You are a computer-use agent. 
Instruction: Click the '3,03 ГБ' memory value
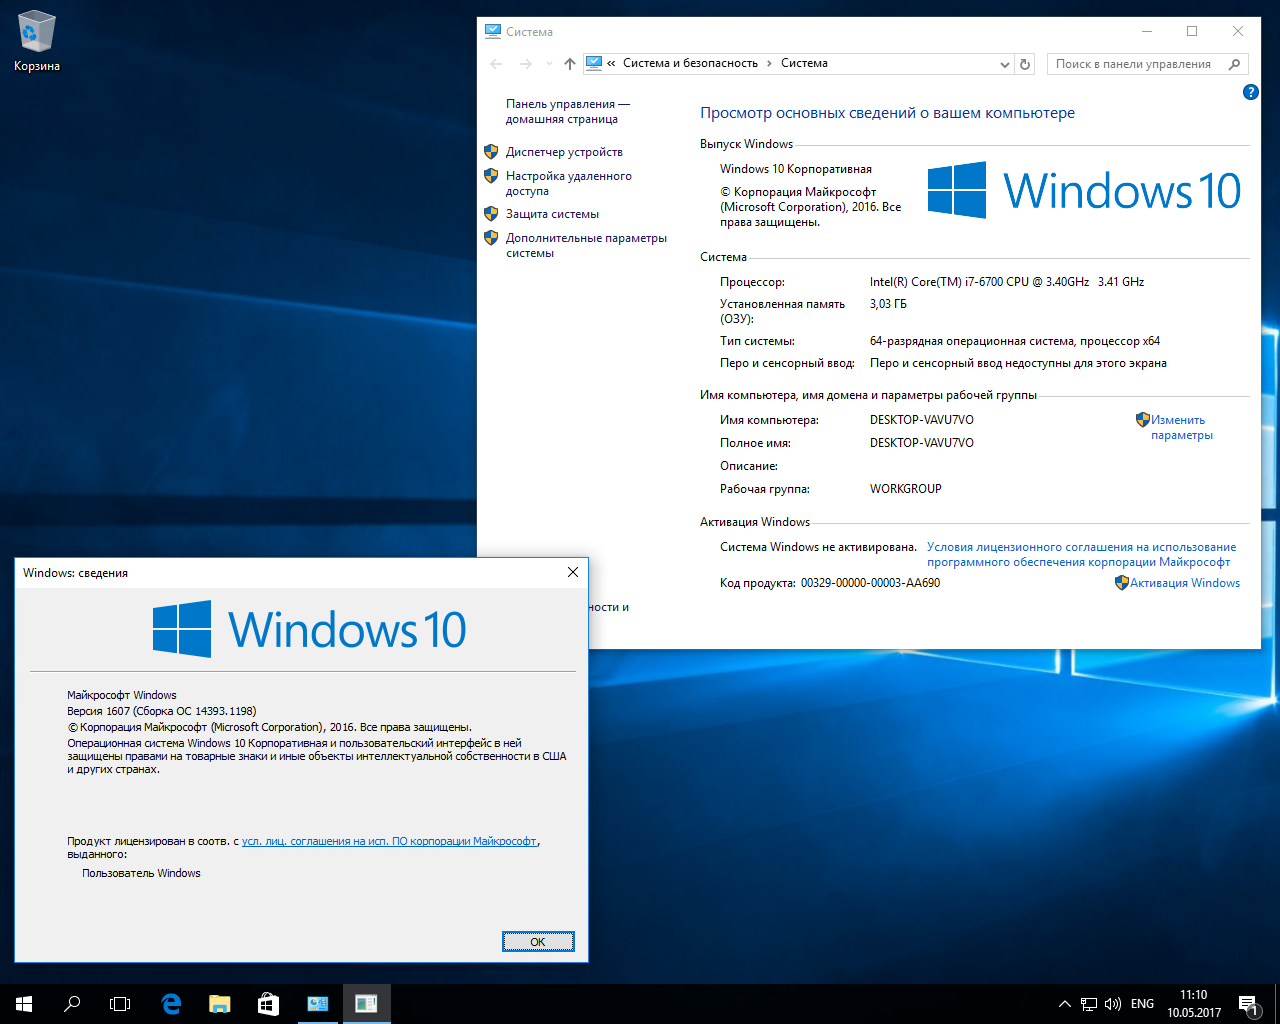[888, 304]
